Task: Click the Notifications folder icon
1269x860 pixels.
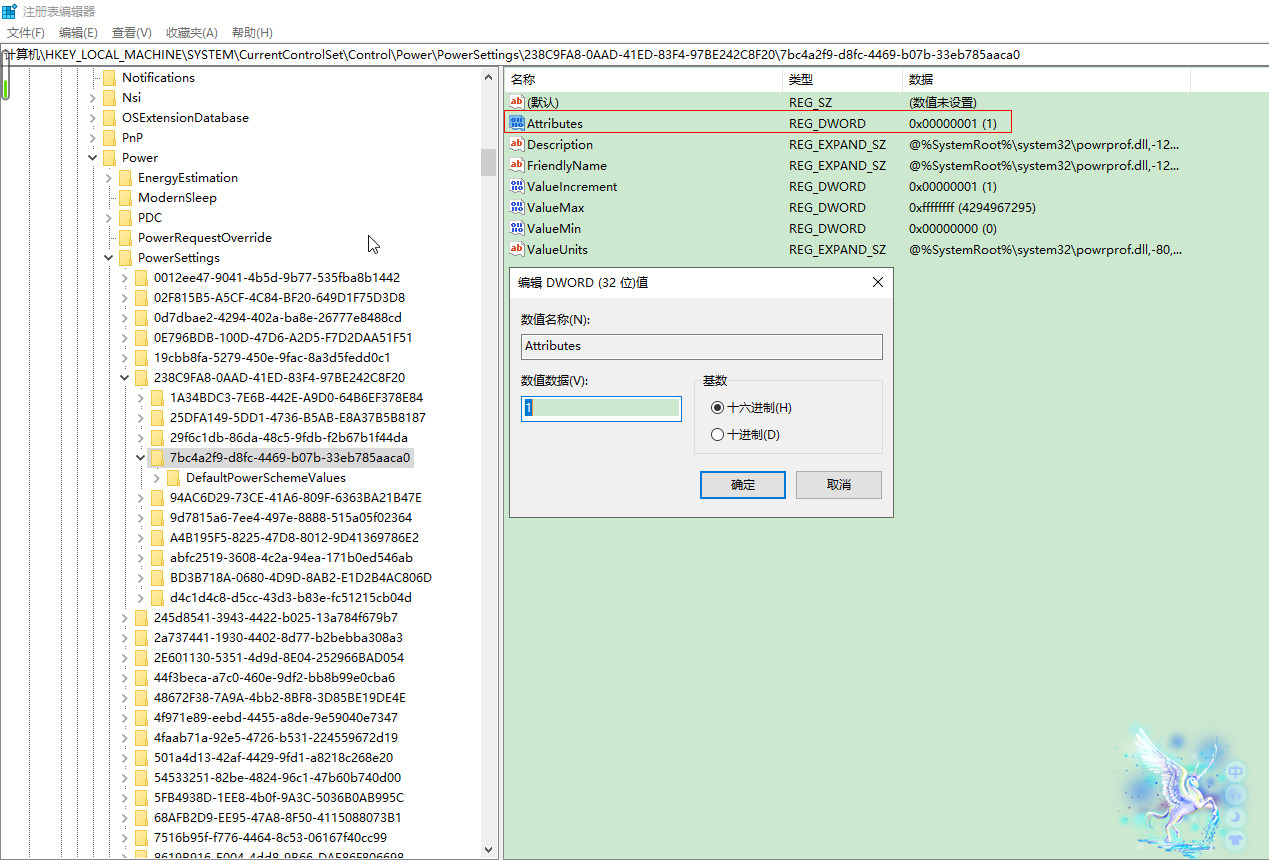Action: [x=110, y=77]
